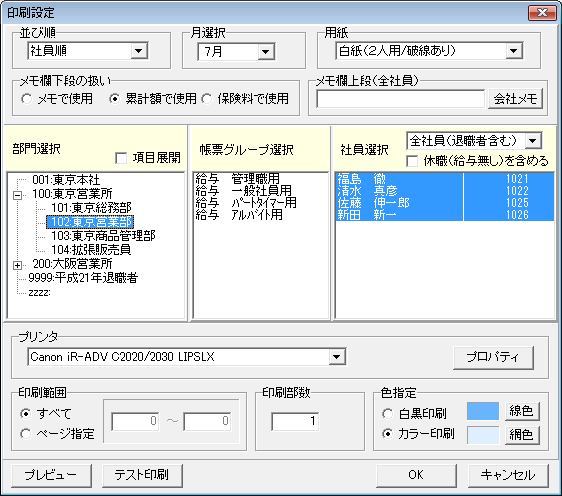This screenshot has width=562, height=496.
Task: Collapse the 100:東京営業所 tree node
Action: pyautogui.click(x=17, y=196)
